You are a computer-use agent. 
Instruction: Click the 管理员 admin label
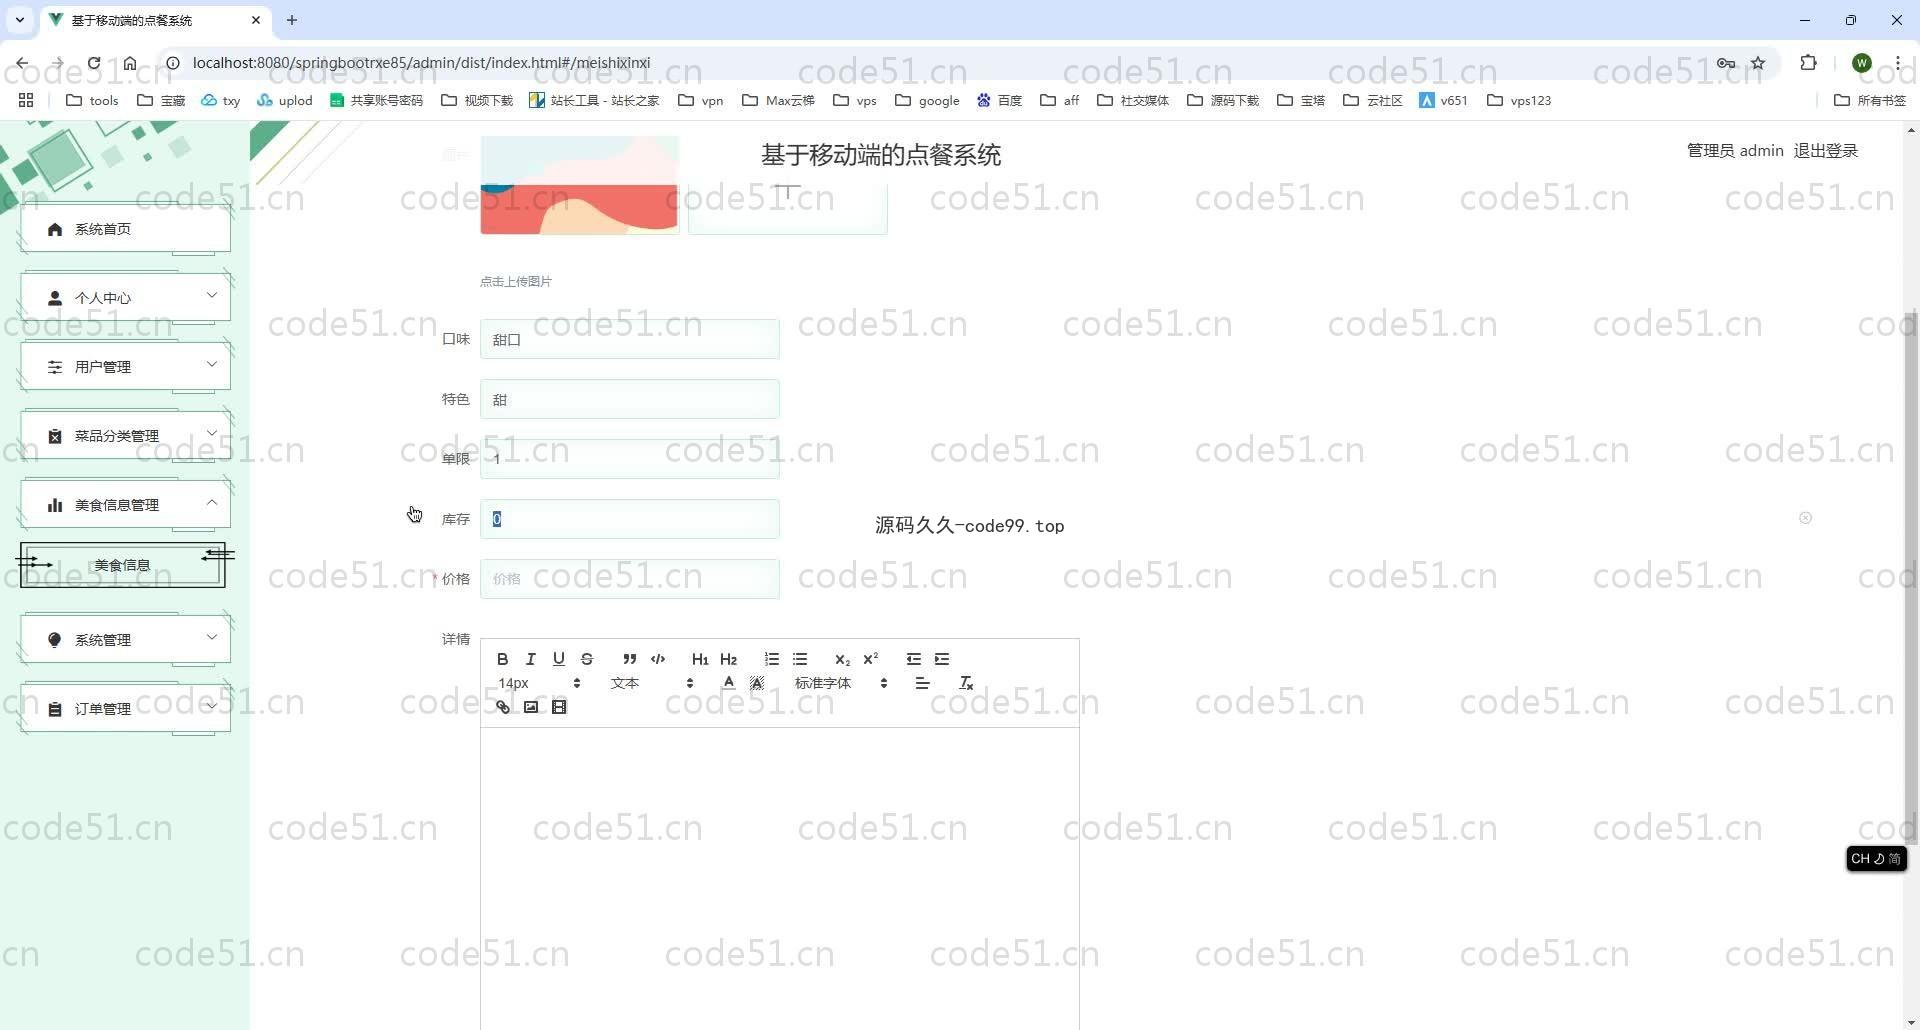point(1735,150)
